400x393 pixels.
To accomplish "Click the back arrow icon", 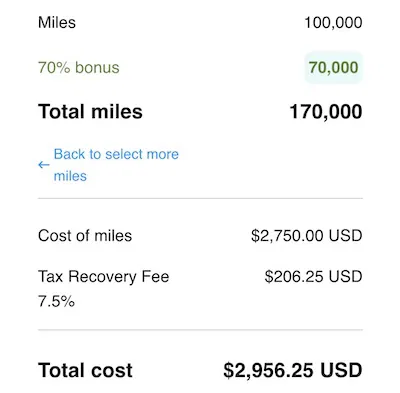I will click(x=44, y=165).
